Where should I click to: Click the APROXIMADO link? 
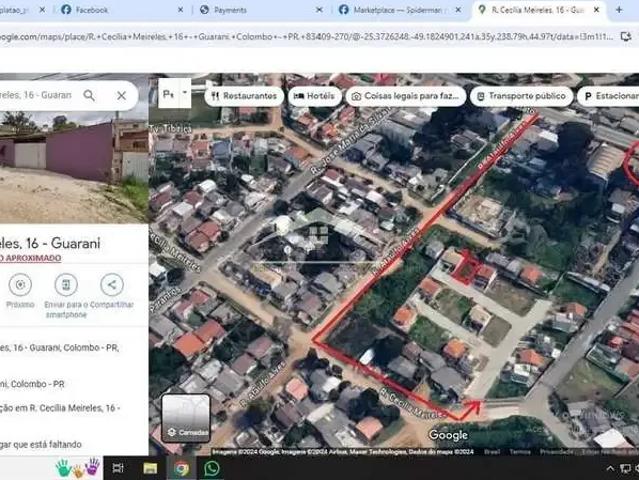tap(31, 258)
